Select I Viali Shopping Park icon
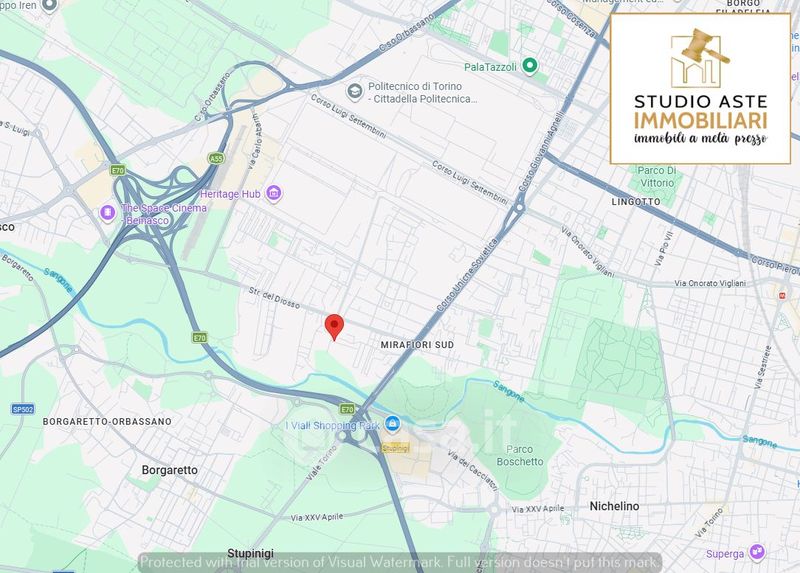The height and width of the screenshot is (573, 800). [x=392, y=423]
